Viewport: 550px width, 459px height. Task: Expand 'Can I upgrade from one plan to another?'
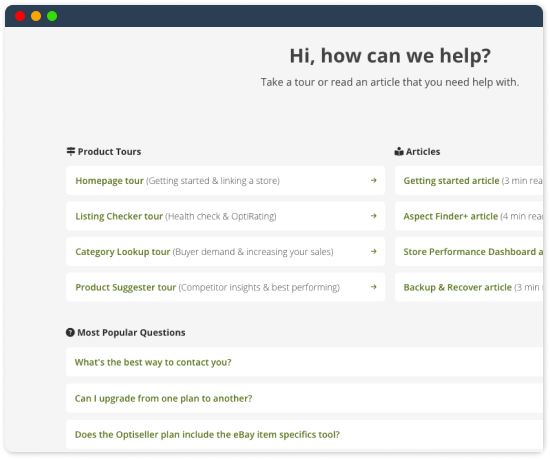pos(304,398)
